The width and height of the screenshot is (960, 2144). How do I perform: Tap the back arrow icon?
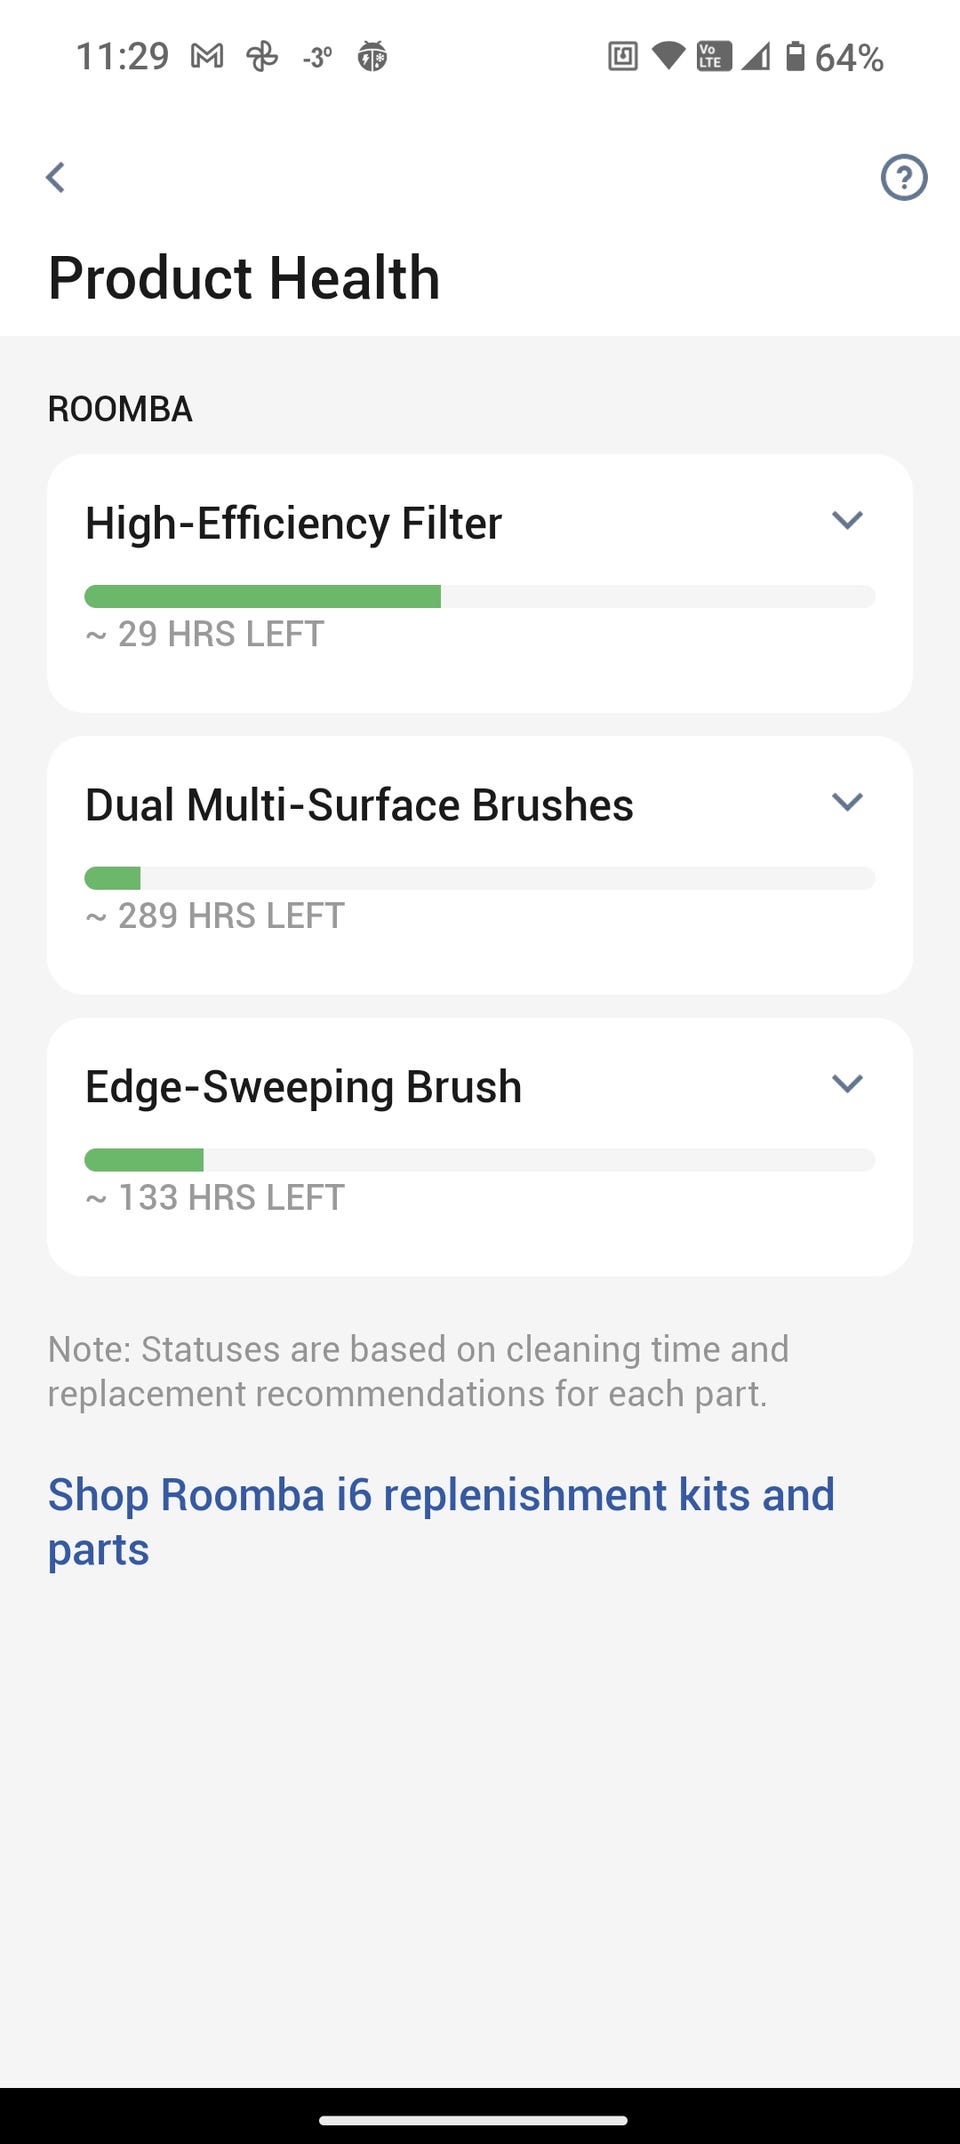(x=56, y=178)
